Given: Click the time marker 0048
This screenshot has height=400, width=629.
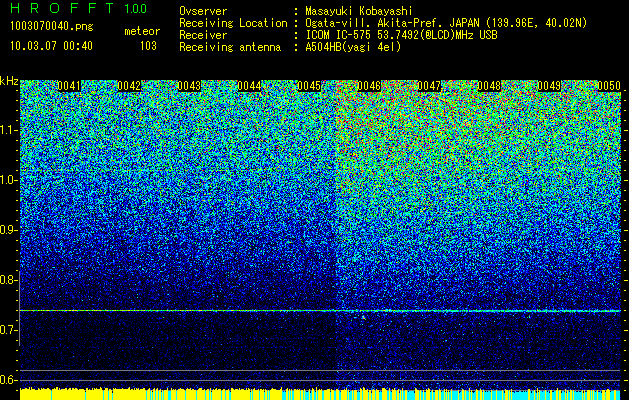Looking at the screenshot, I should (x=489, y=86).
